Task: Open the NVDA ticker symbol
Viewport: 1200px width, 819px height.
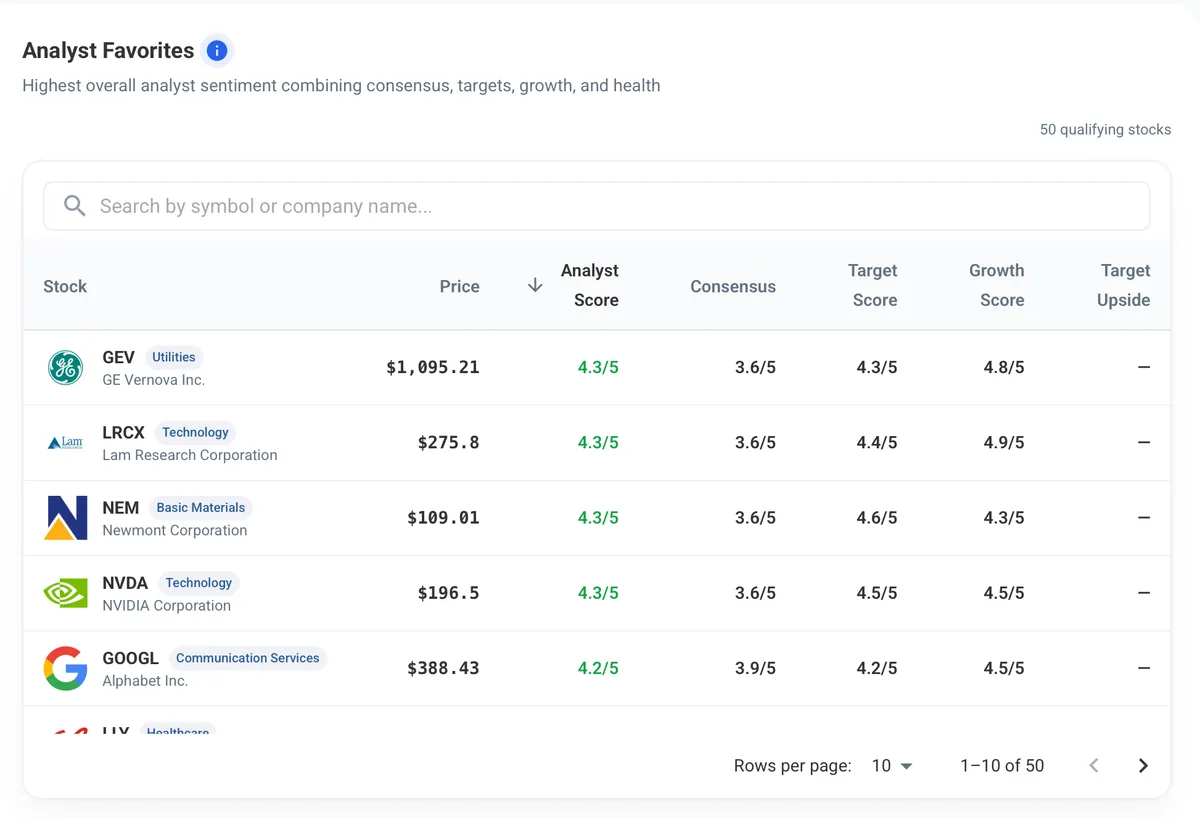Action: tap(125, 582)
